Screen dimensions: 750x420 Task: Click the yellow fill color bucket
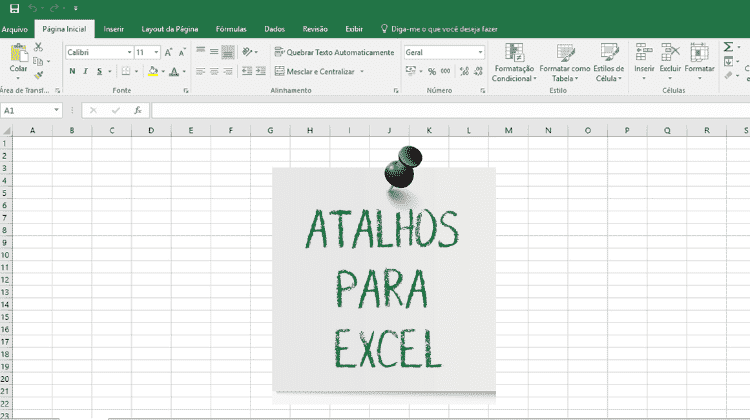[152, 72]
